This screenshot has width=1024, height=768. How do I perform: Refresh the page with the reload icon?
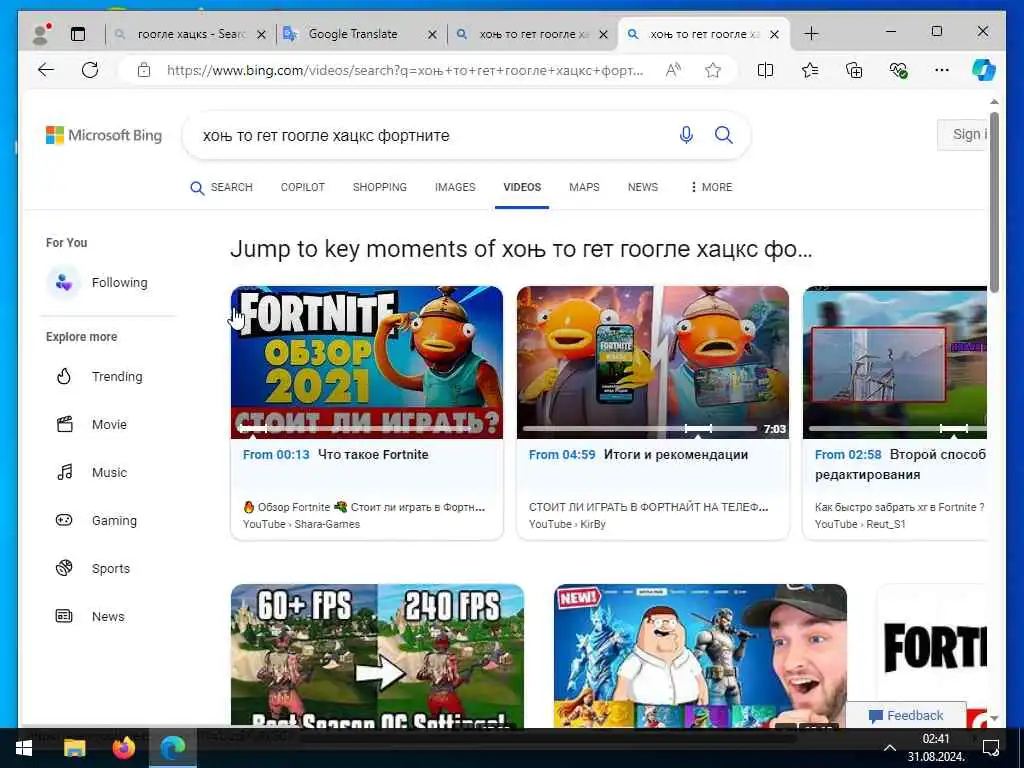tap(90, 70)
